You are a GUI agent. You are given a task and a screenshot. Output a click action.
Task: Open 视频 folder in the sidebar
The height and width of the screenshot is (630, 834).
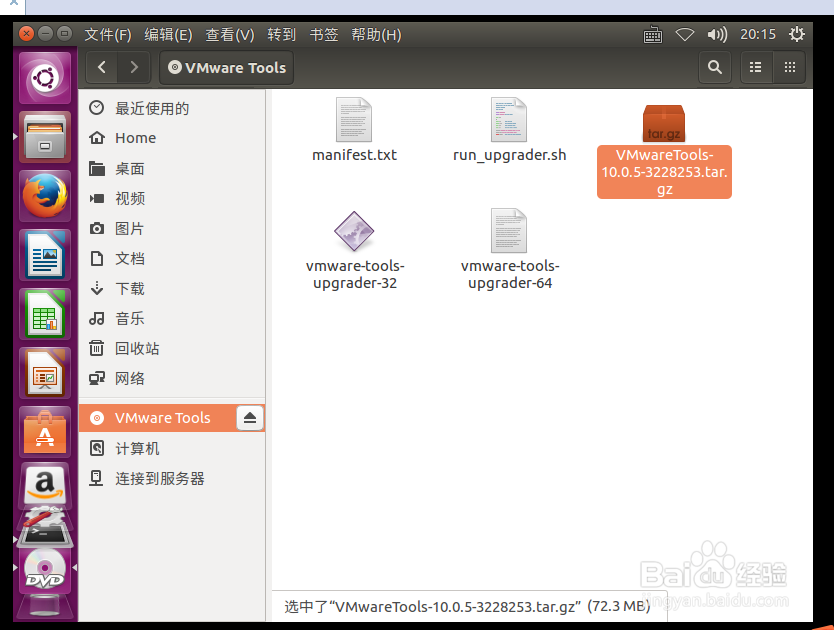click(172, 198)
